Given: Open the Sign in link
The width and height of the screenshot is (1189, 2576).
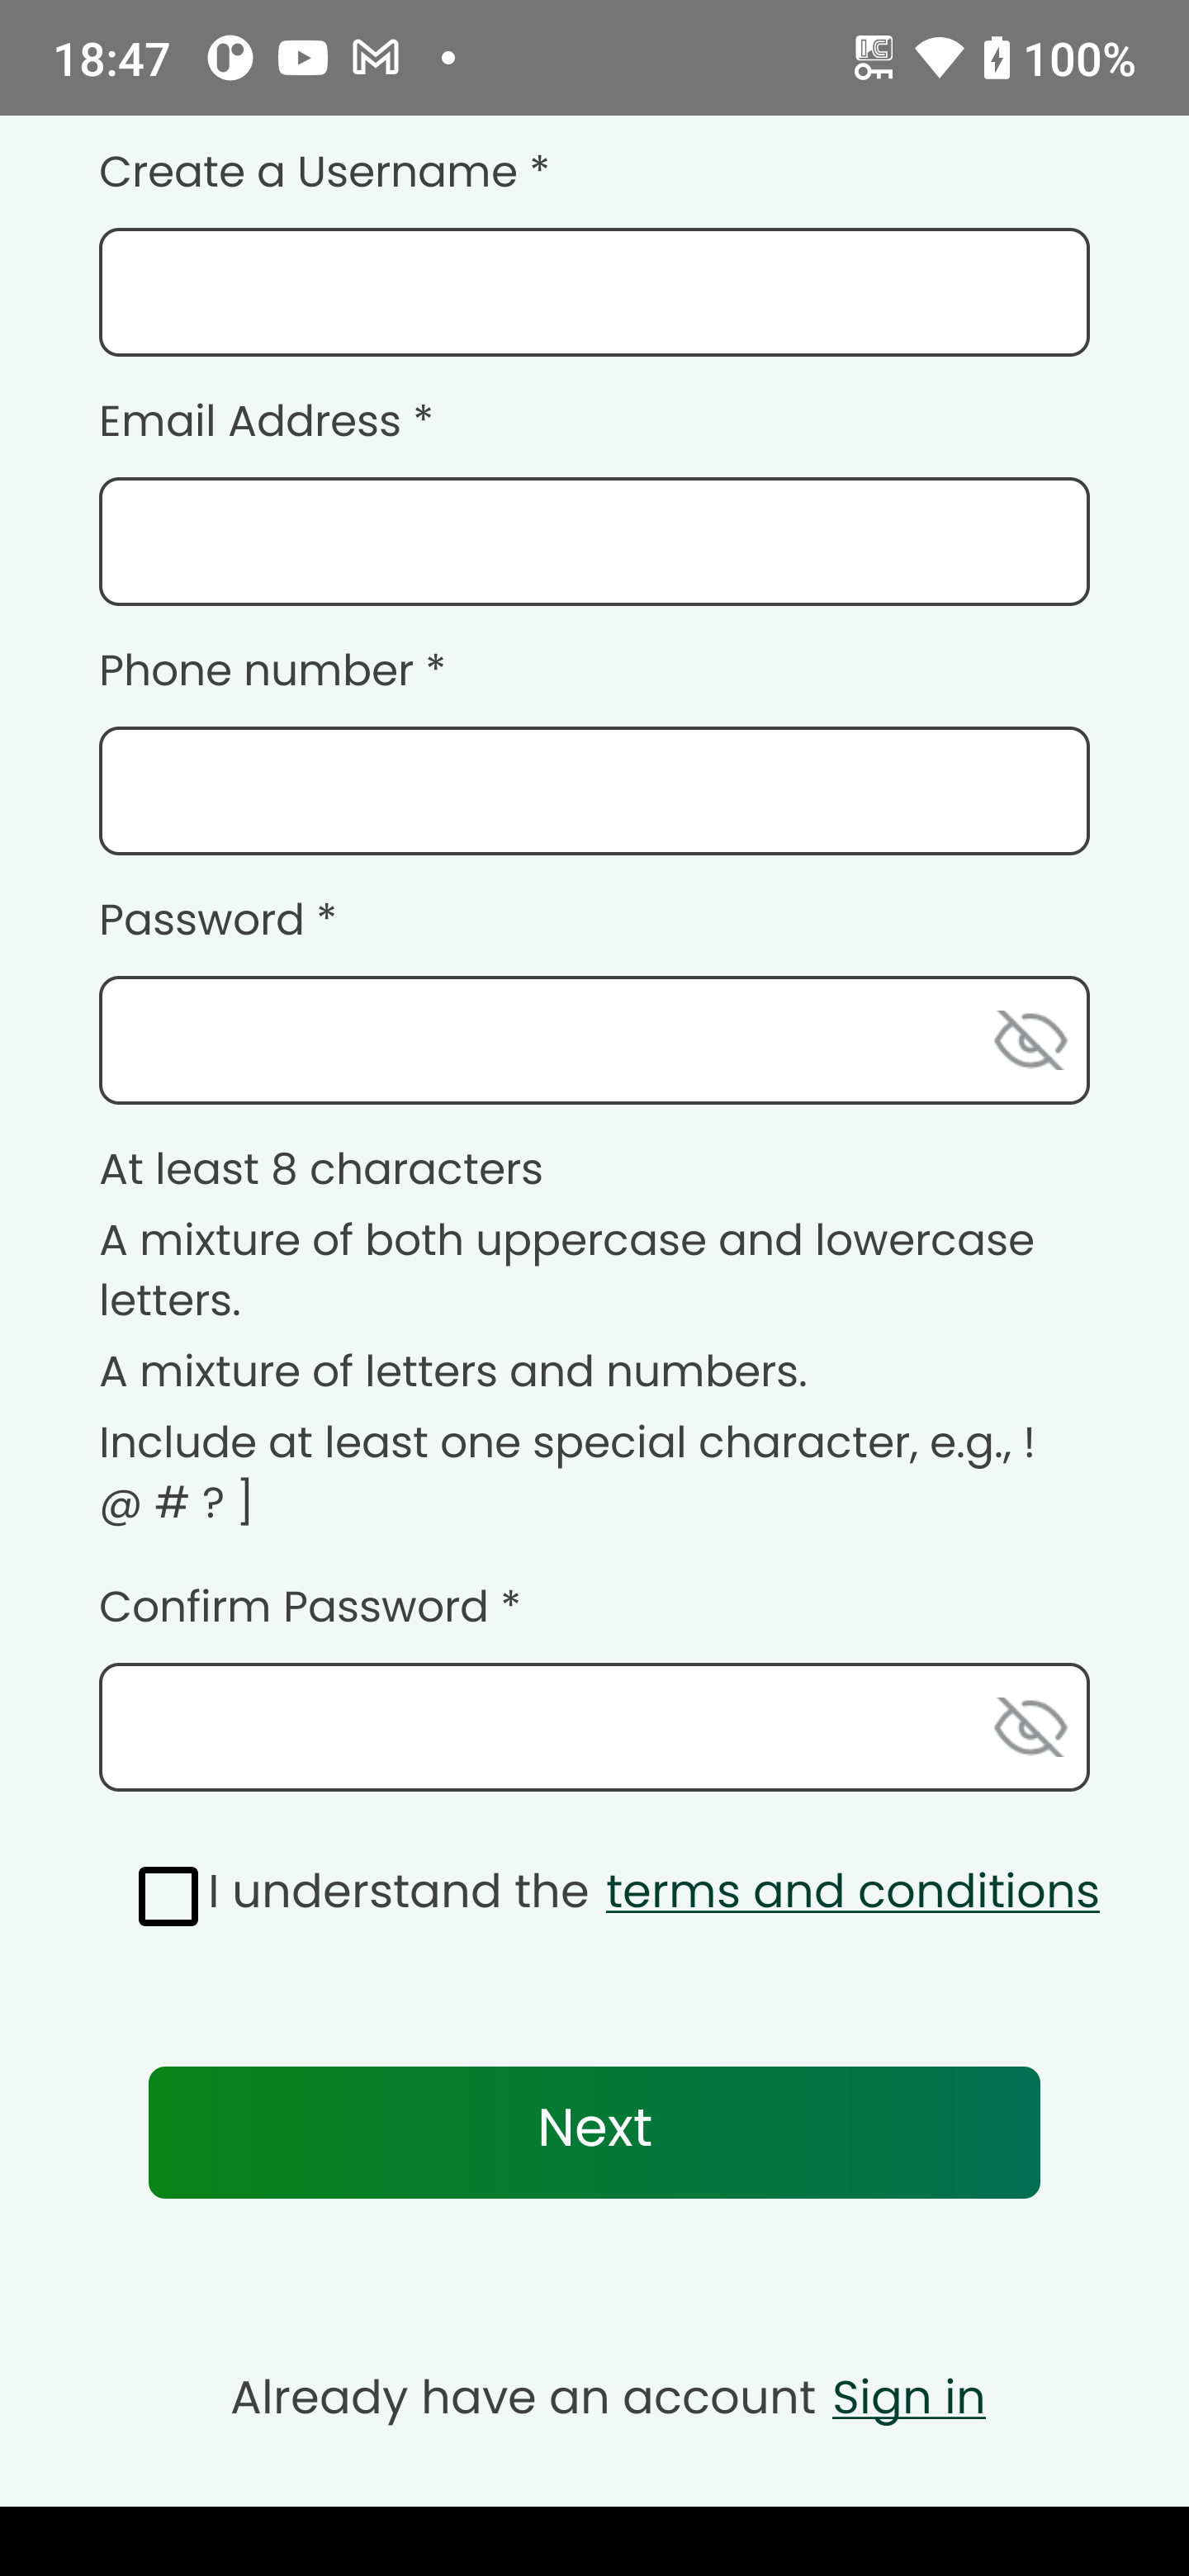Looking at the screenshot, I should point(908,2397).
